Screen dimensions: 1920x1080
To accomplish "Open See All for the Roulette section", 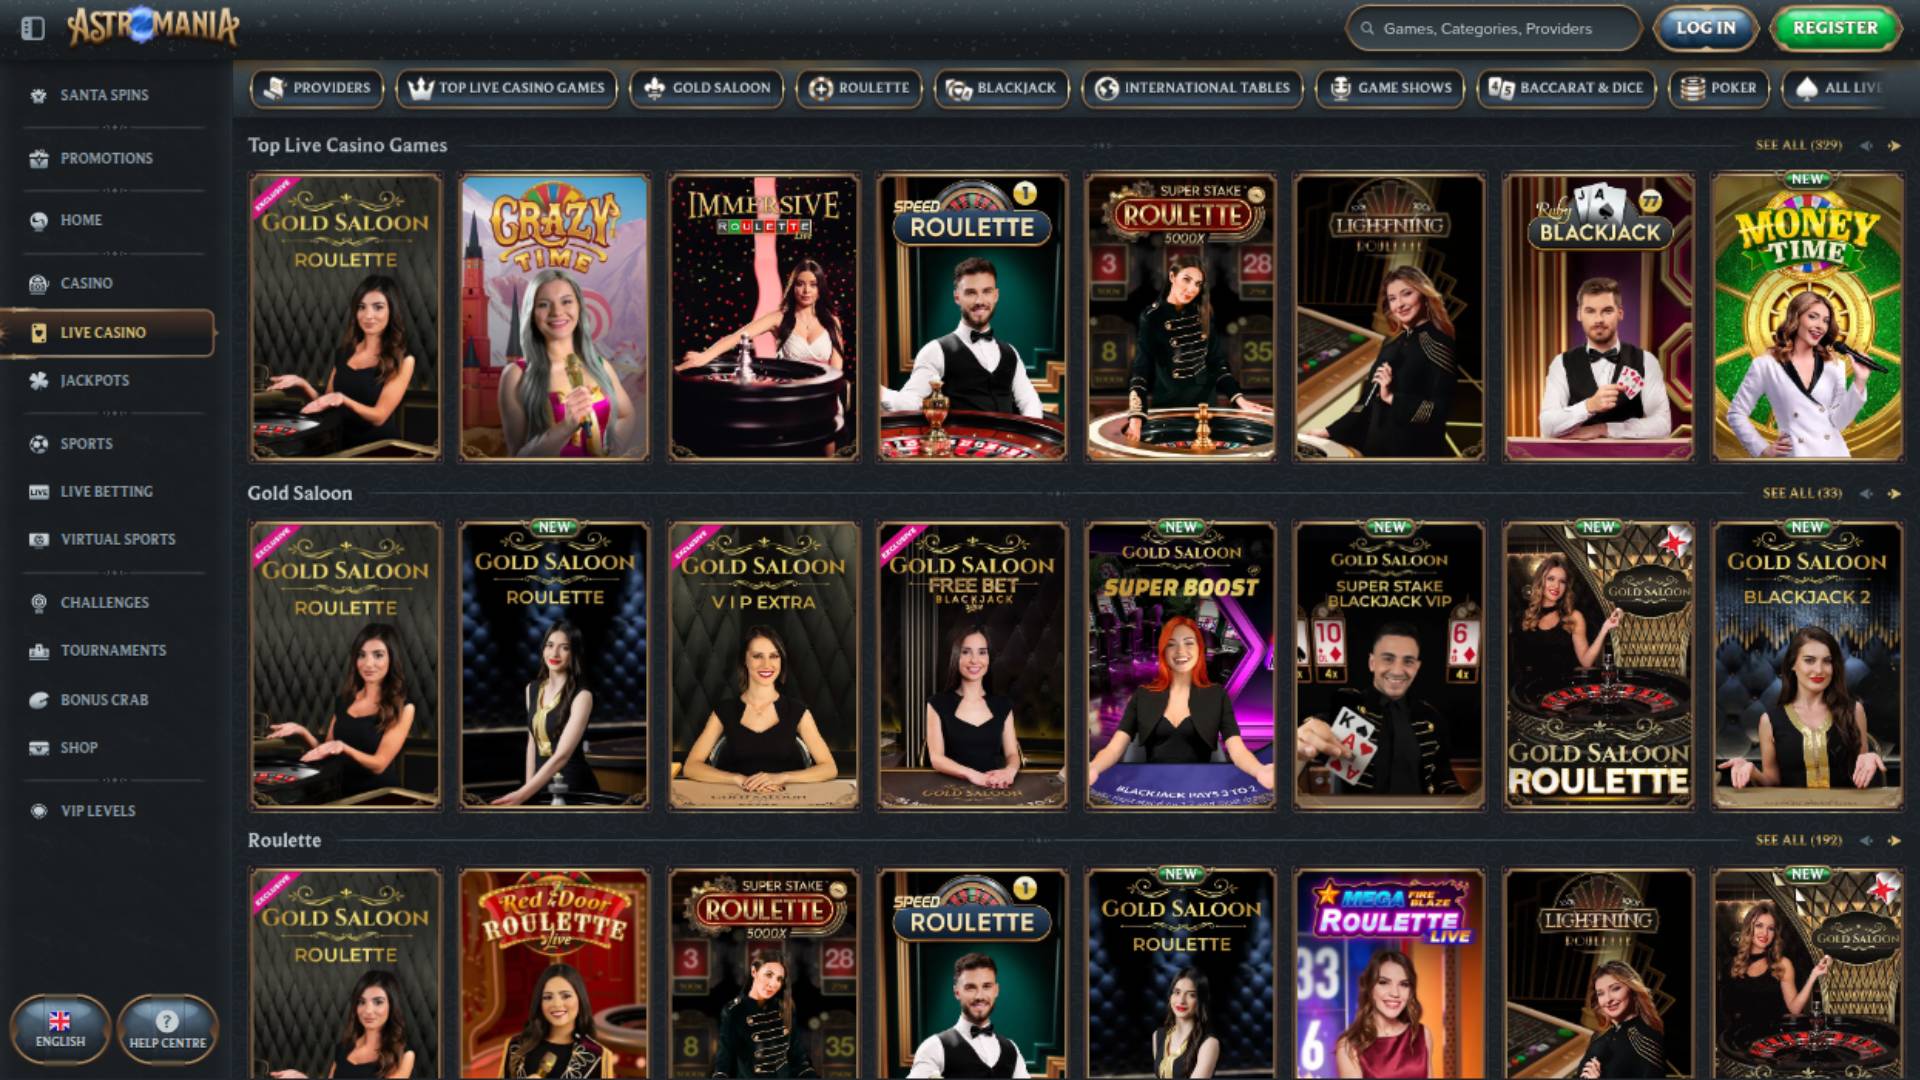I will tap(1795, 841).
